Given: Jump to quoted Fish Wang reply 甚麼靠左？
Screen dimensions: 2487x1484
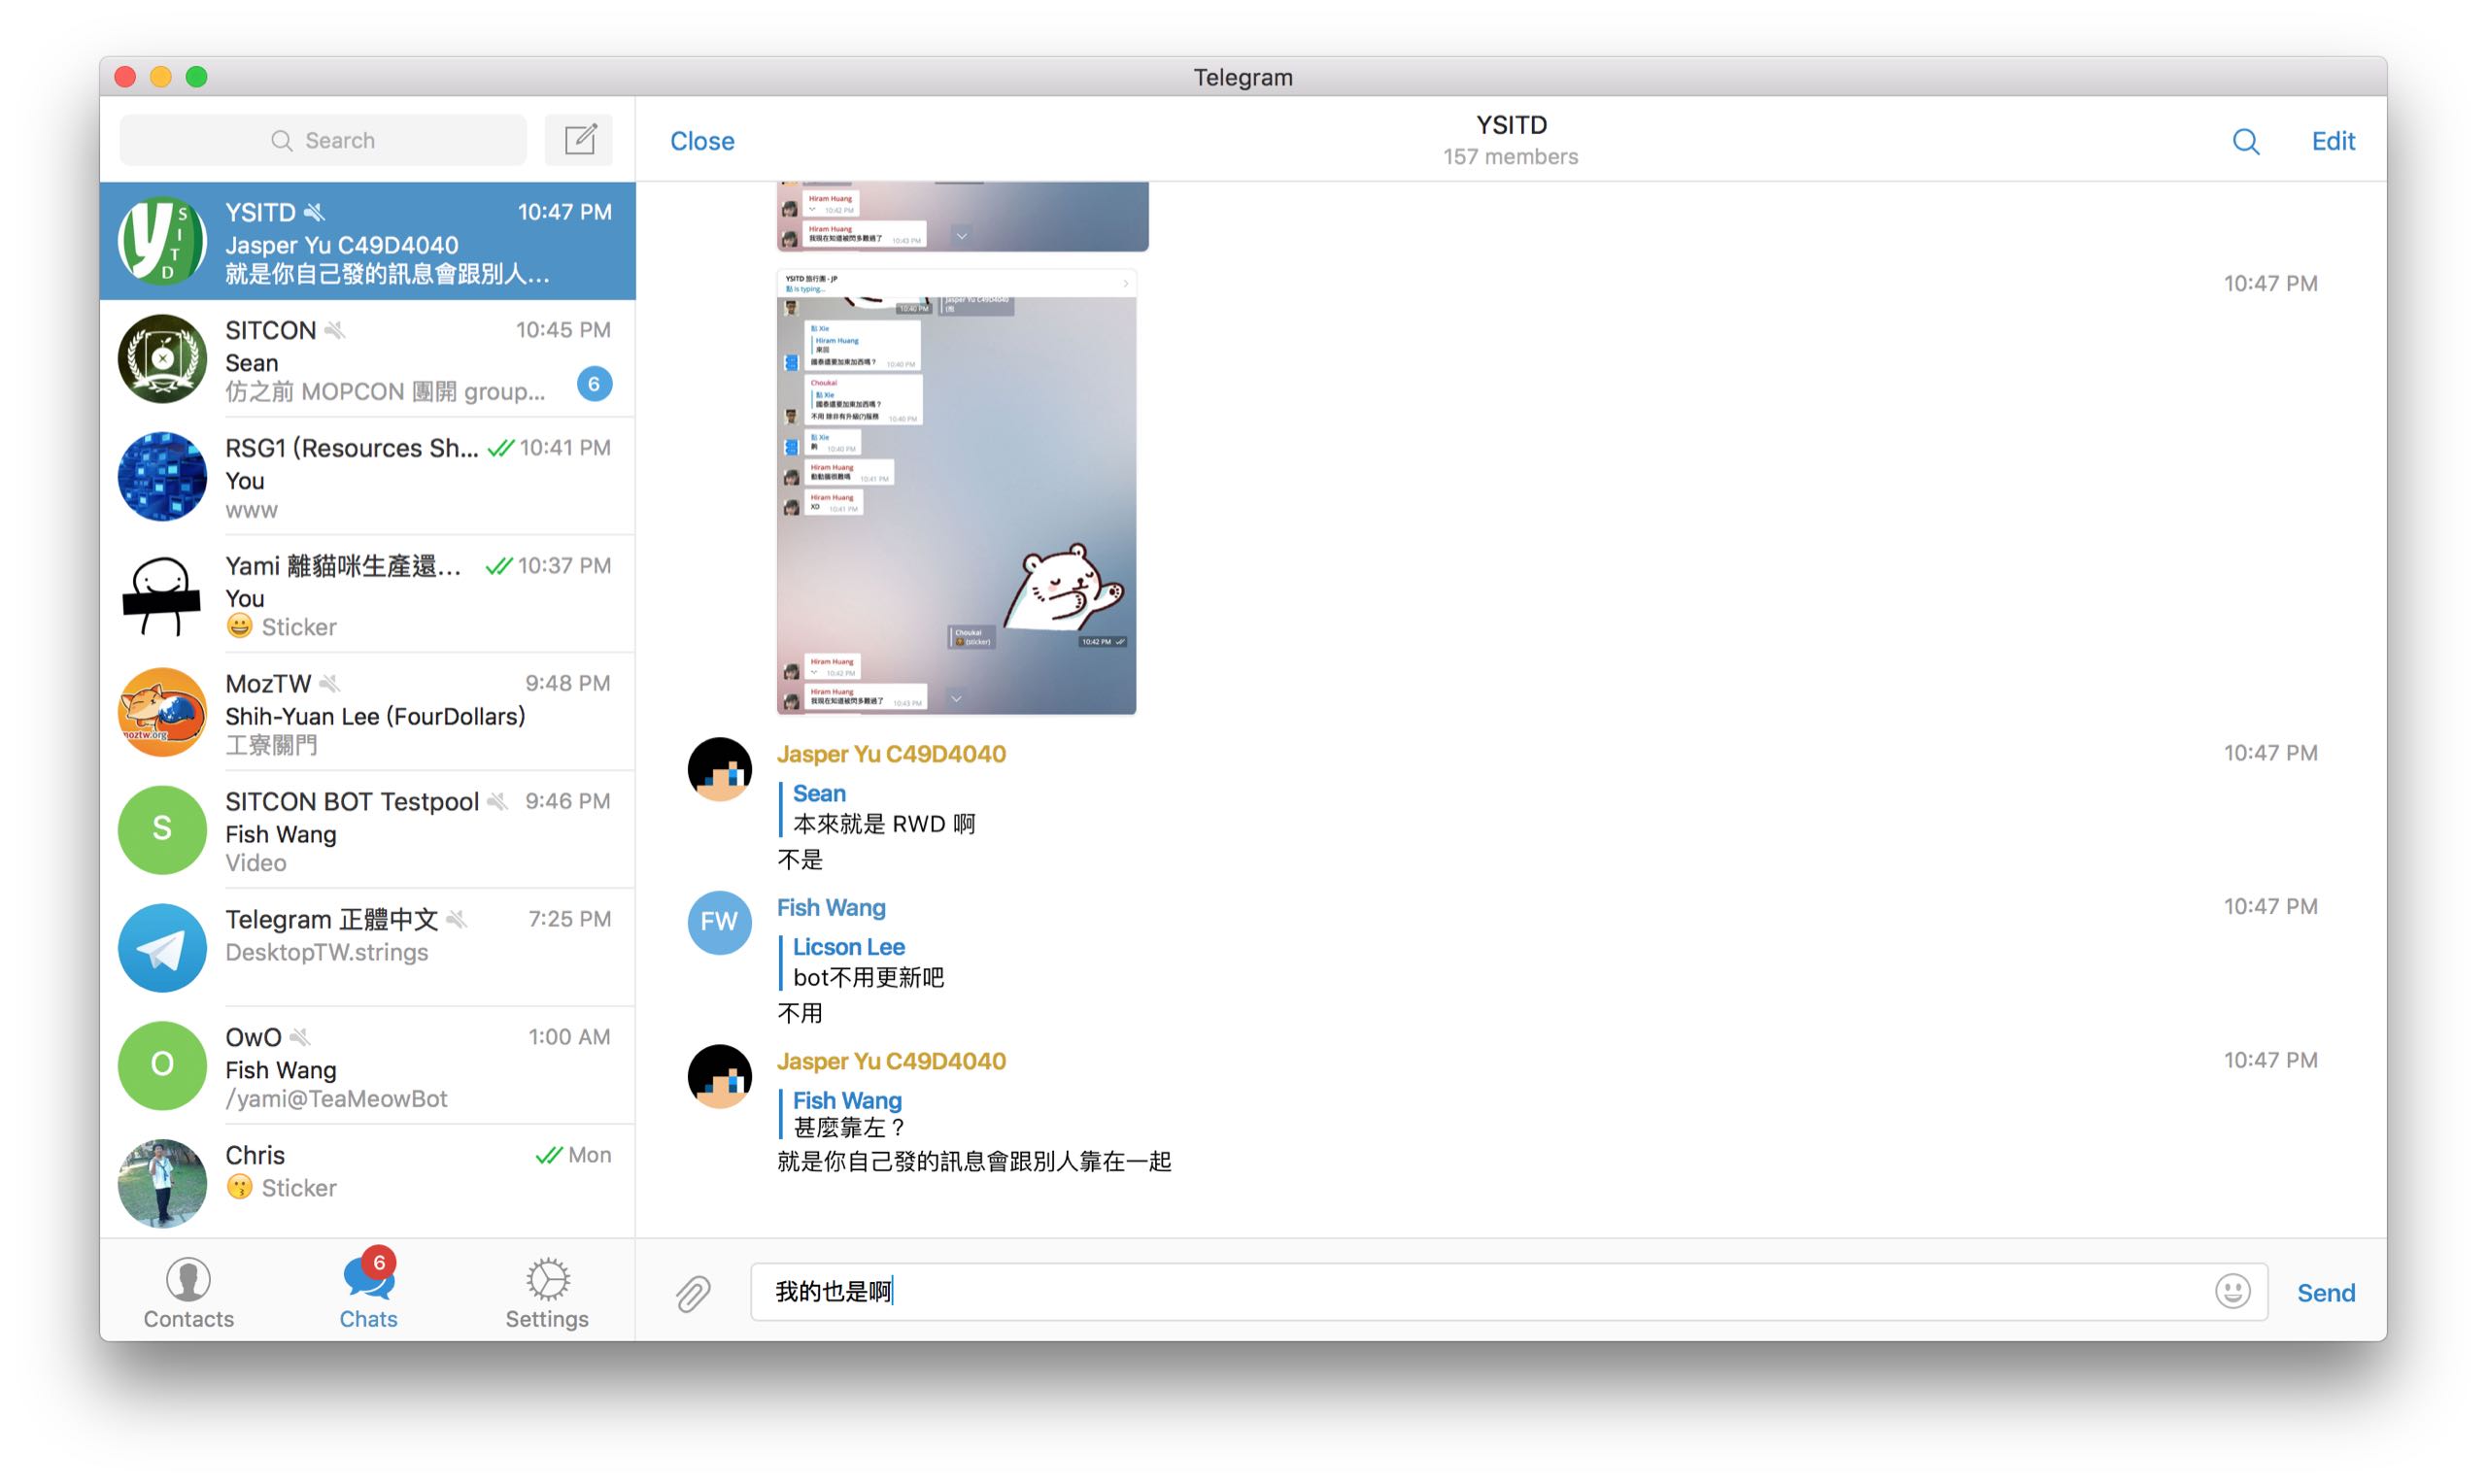Looking at the screenshot, I should click(843, 1115).
